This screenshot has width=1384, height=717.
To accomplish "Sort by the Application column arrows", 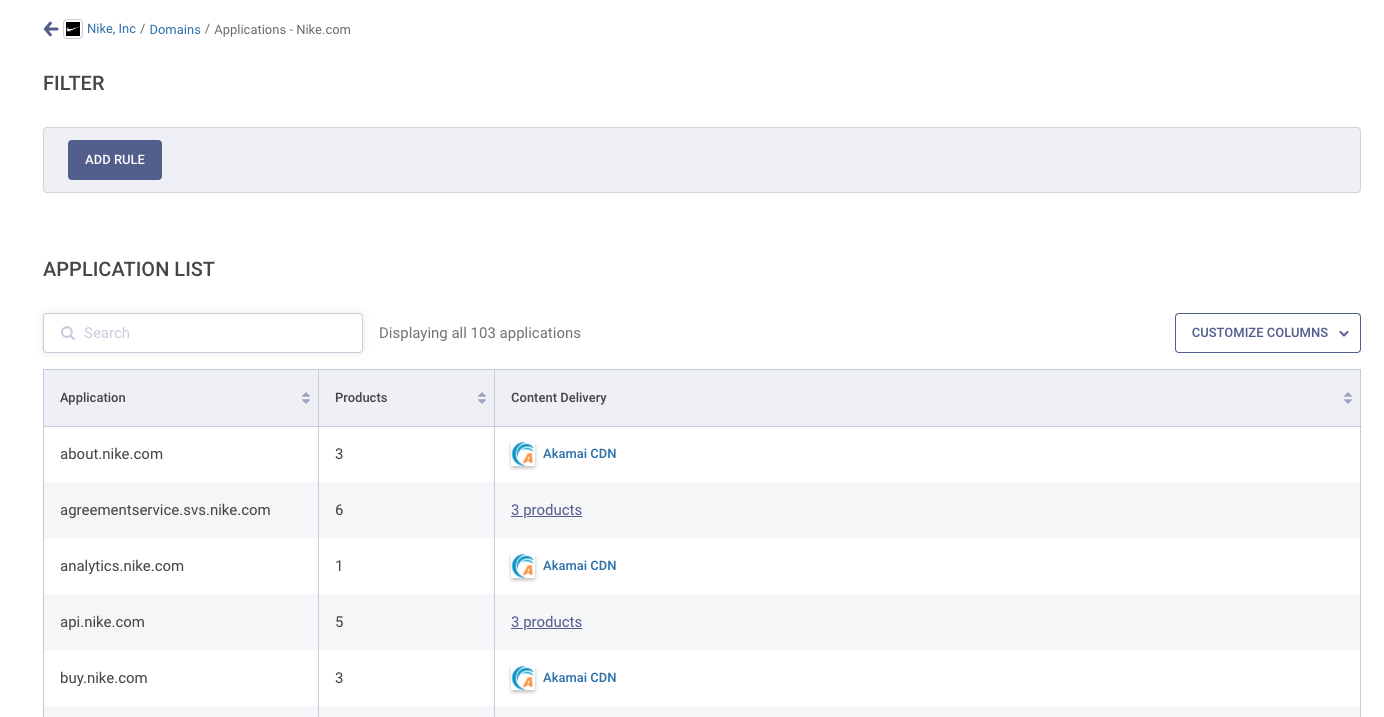I will (306, 398).
